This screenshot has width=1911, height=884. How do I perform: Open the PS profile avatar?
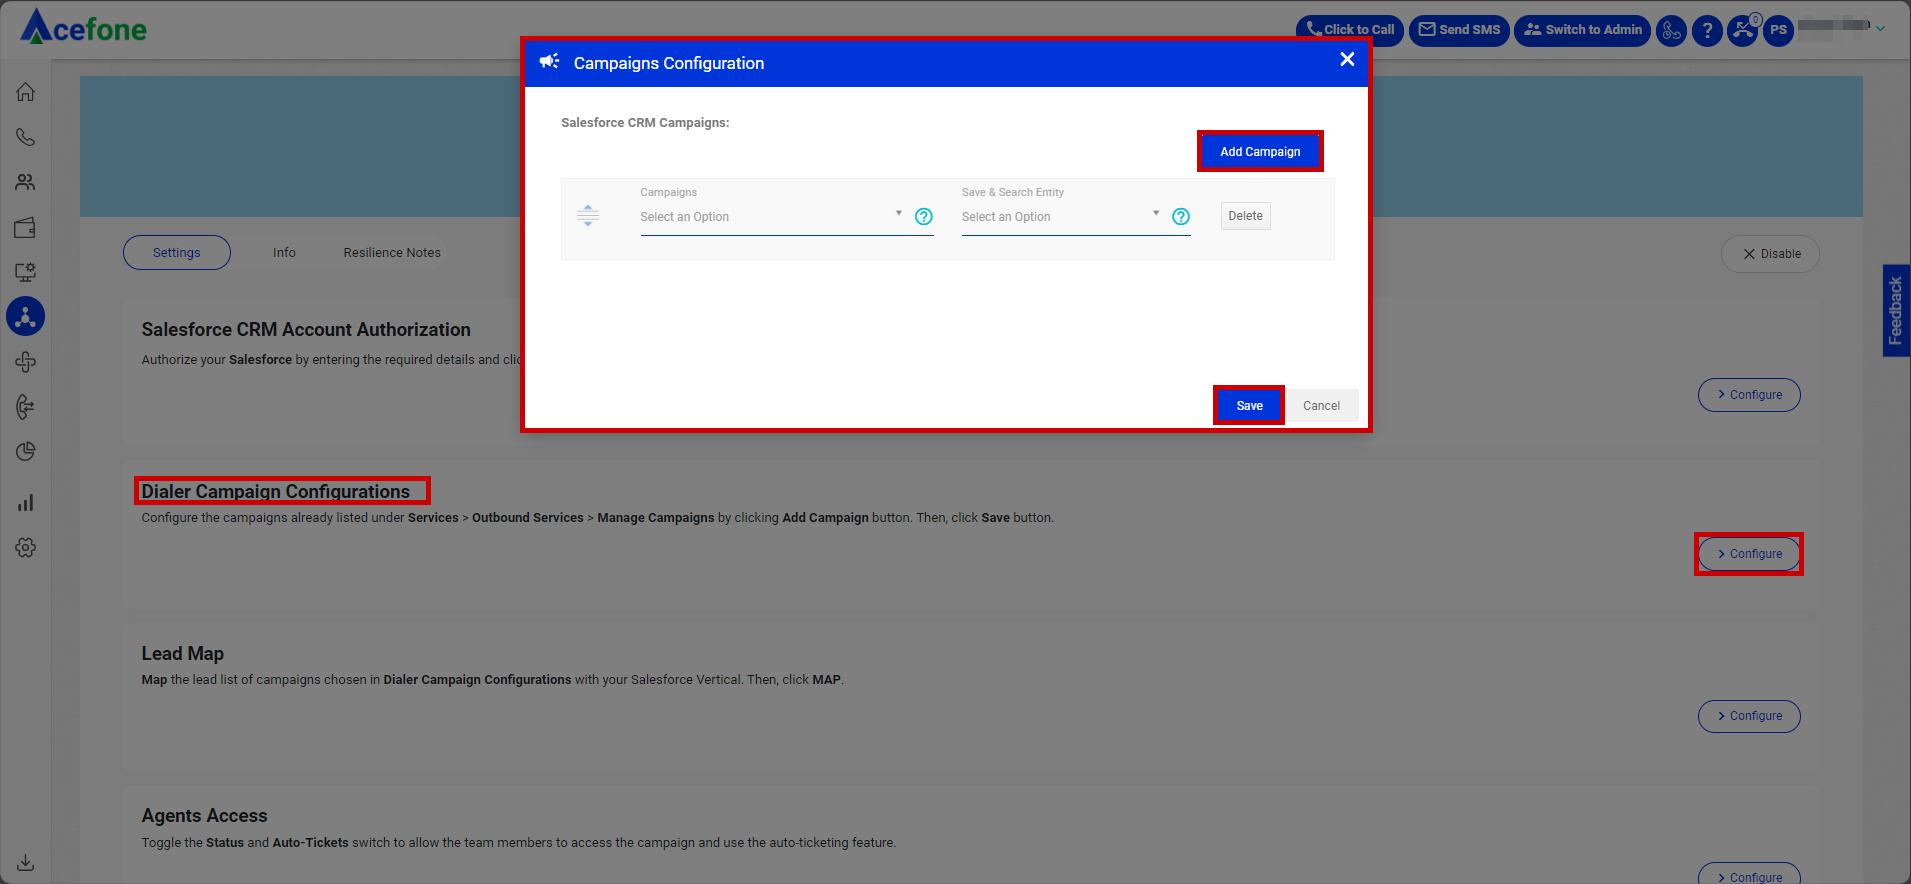pyautogui.click(x=1778, y=30)
